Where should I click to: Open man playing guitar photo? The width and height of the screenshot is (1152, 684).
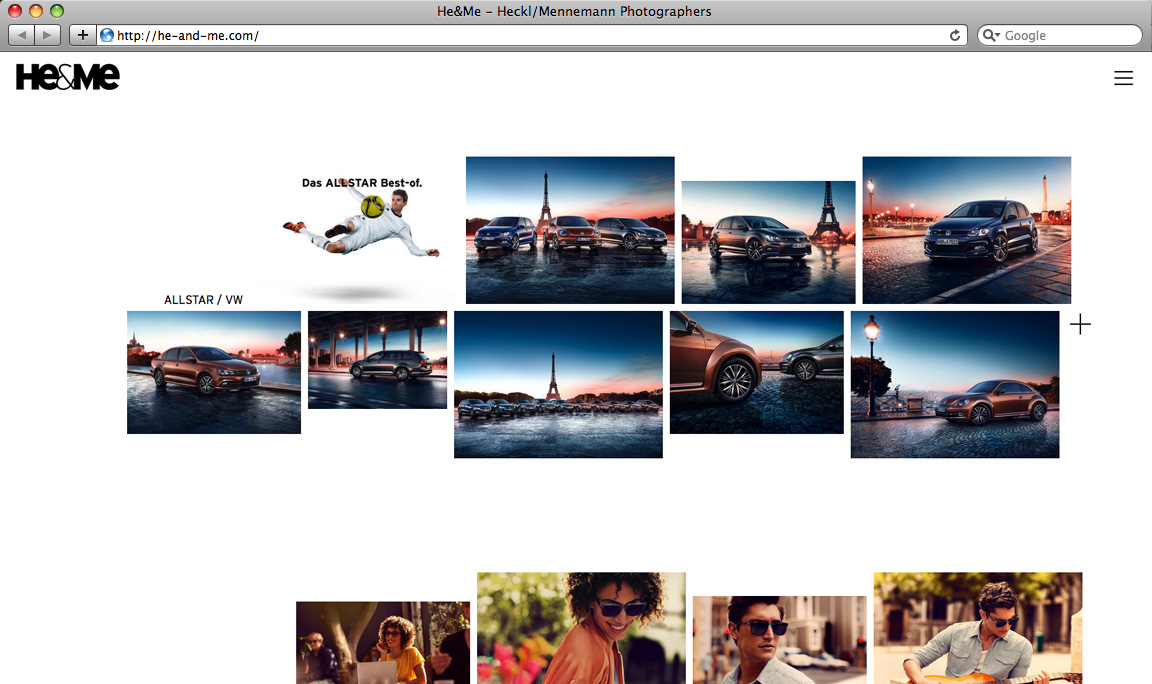pos(978,628)
